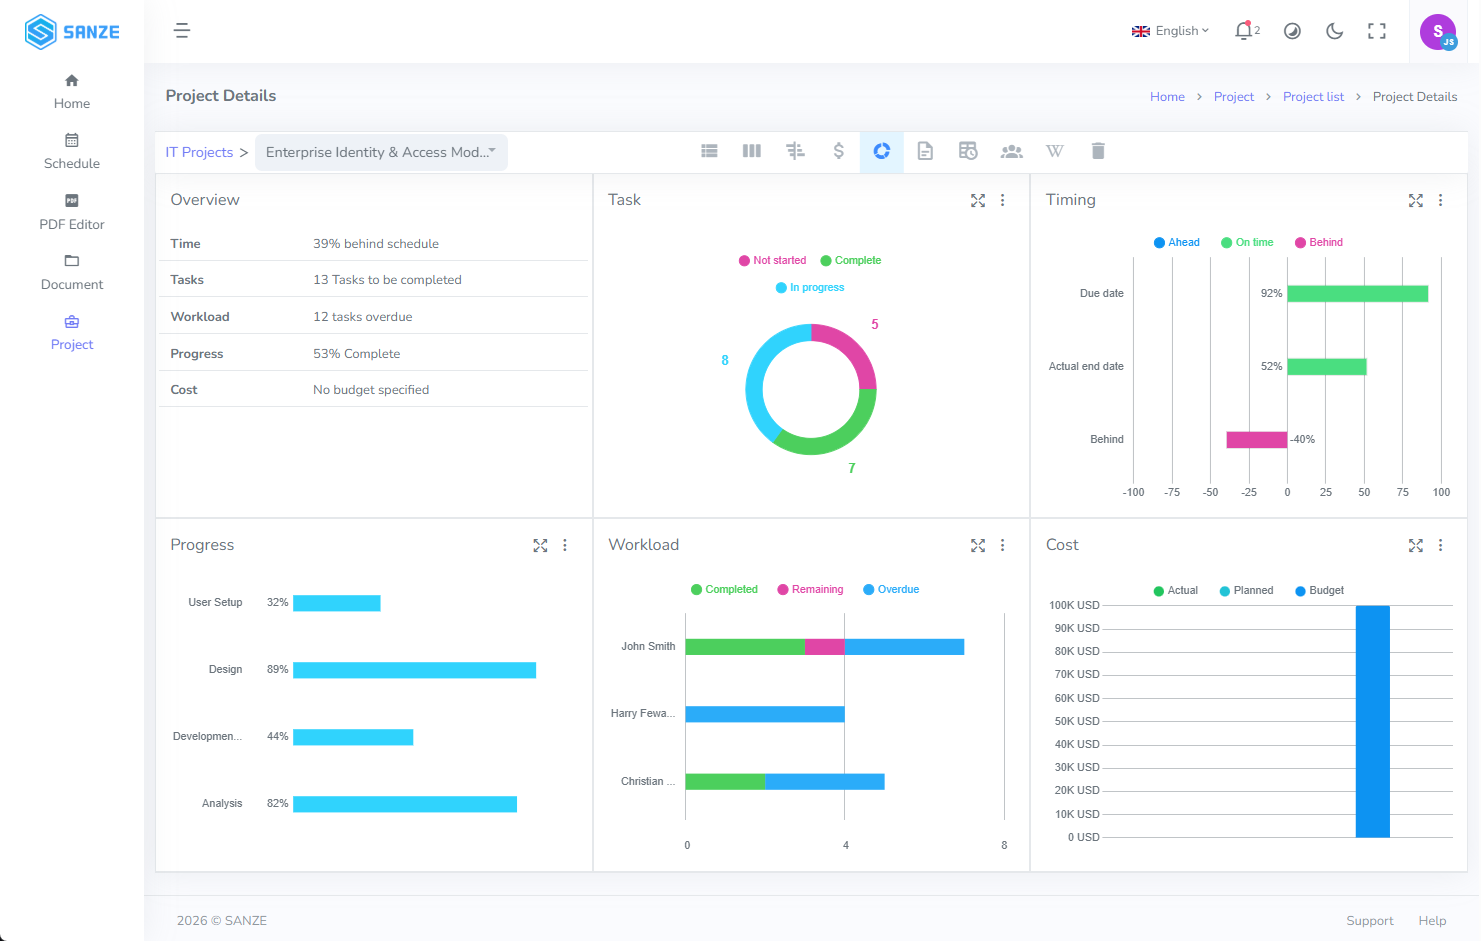
Task: Go to Schedule in the sidebar
Action: pos(72,152)
